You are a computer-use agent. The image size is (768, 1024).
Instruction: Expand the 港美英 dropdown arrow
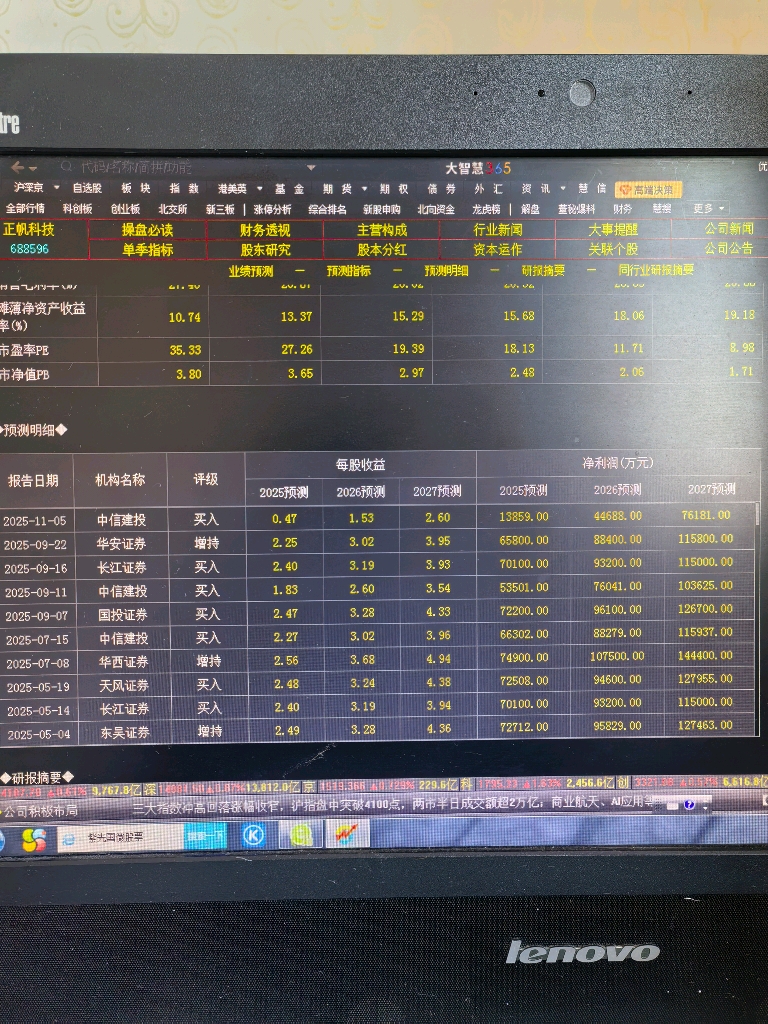tap(259, 189)
